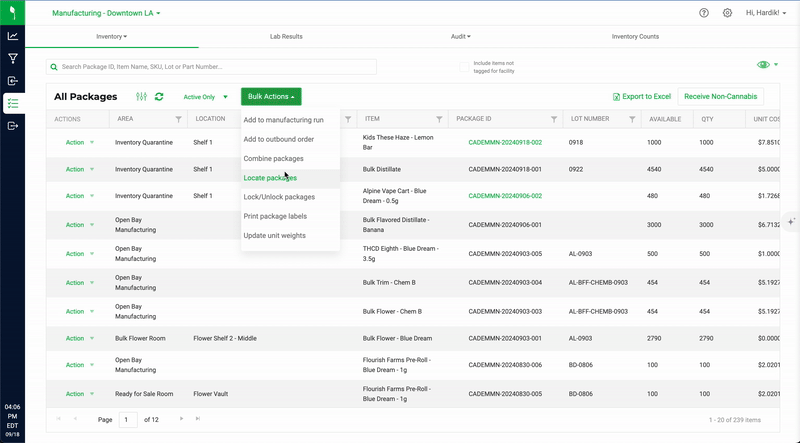The image size is (800, 443).
Task: Open Manufacturing - Downtown LA facility dropdown
Action: (106, 13)
